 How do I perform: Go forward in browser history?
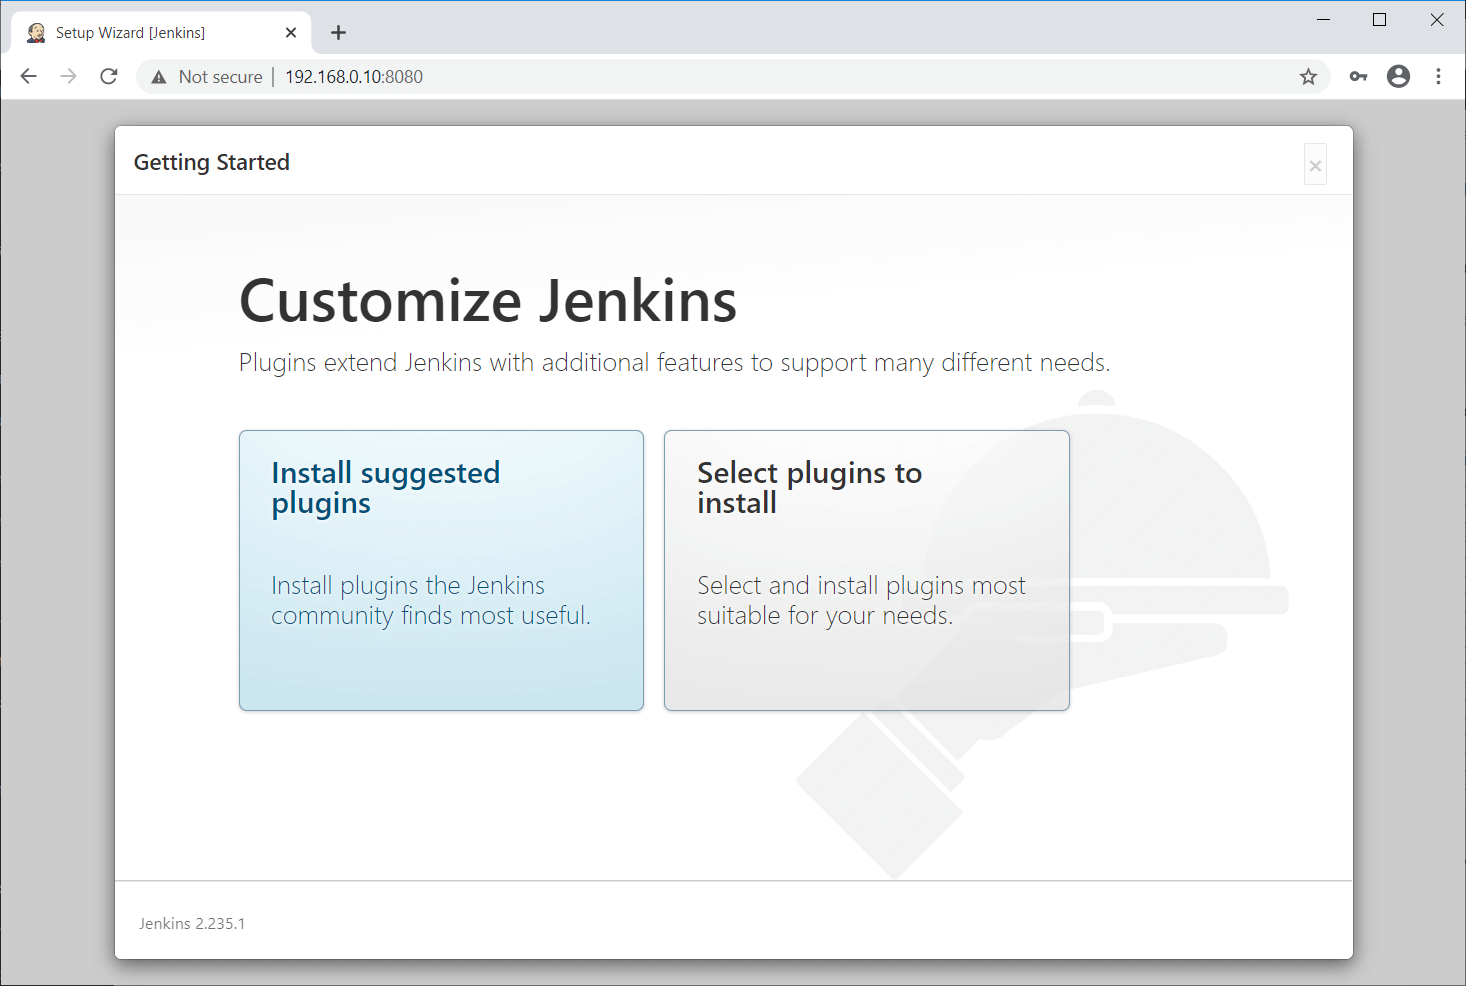click(68, 77)
